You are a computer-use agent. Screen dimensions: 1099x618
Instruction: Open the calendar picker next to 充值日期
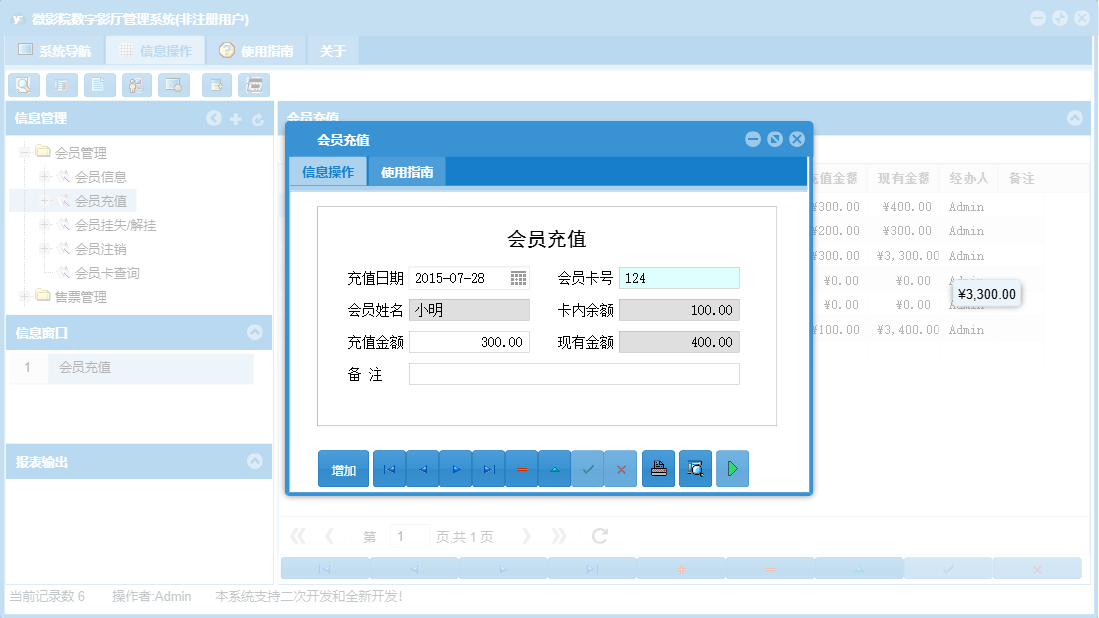tap(519, 278)
